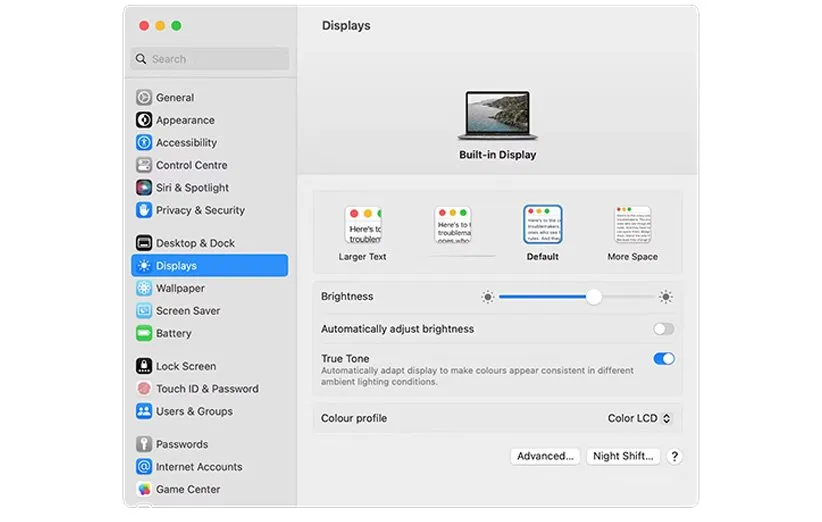The width and height of the screenshot is (822, 522).
Task: Select the More Space resolution thumbnail
Action: click(x=632, y=226)
